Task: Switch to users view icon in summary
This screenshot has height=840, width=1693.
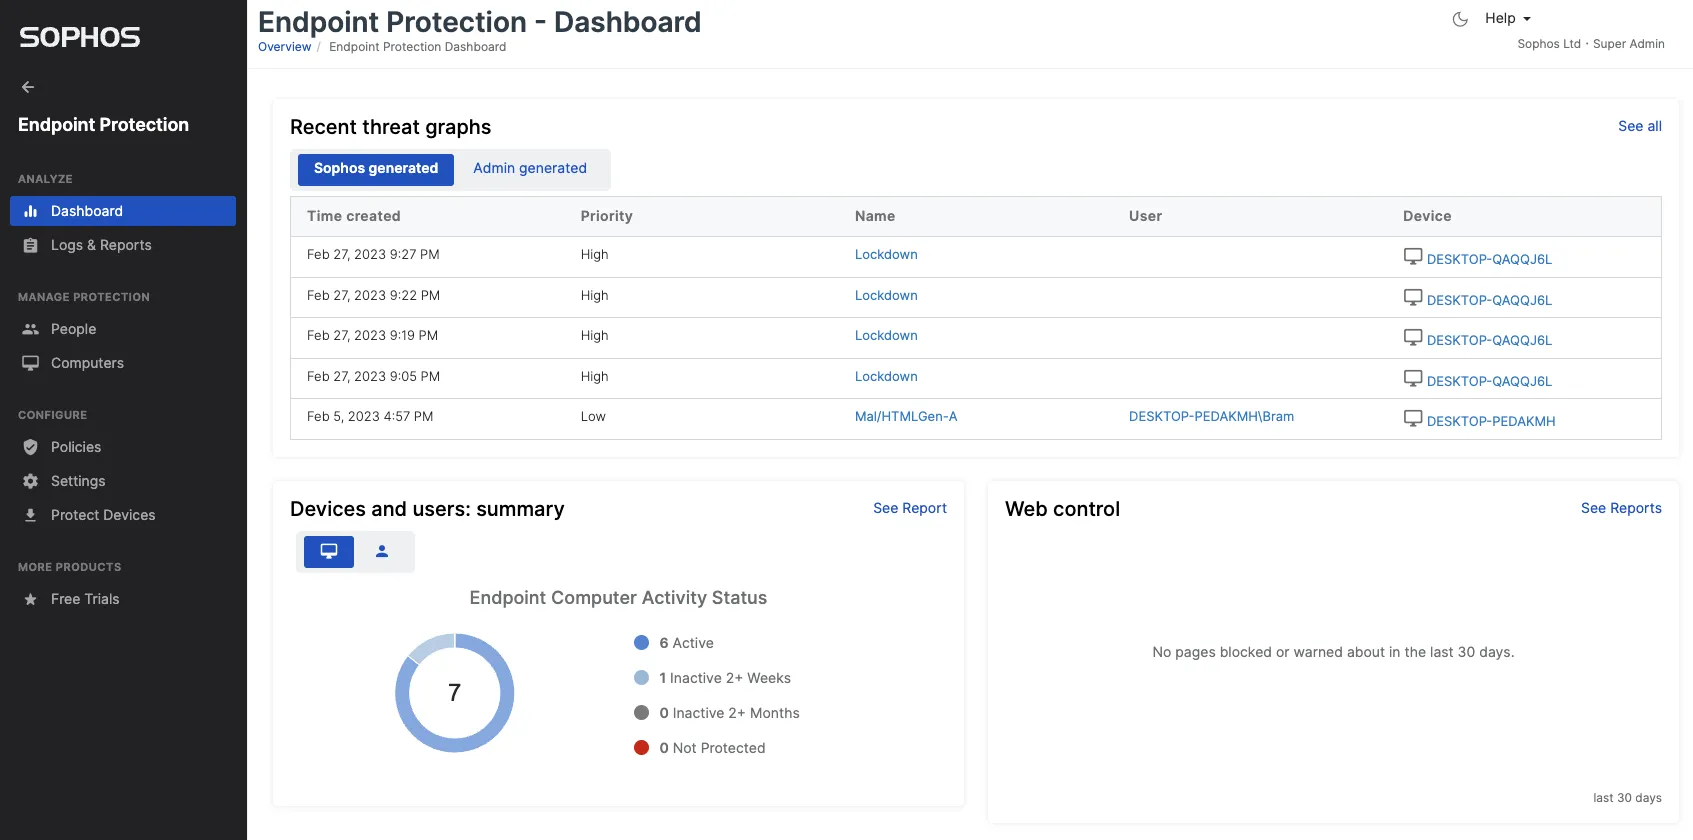Action: pyautogui.click(x=382, y=551)
